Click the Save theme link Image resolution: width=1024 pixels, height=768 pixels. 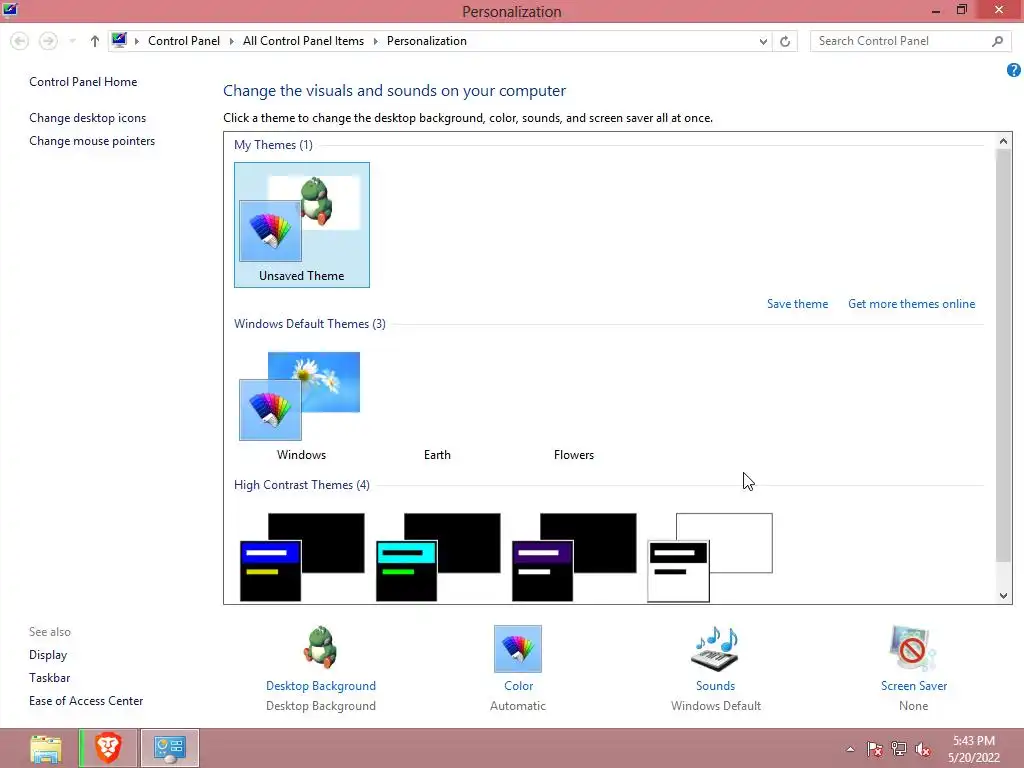(797, 304)
